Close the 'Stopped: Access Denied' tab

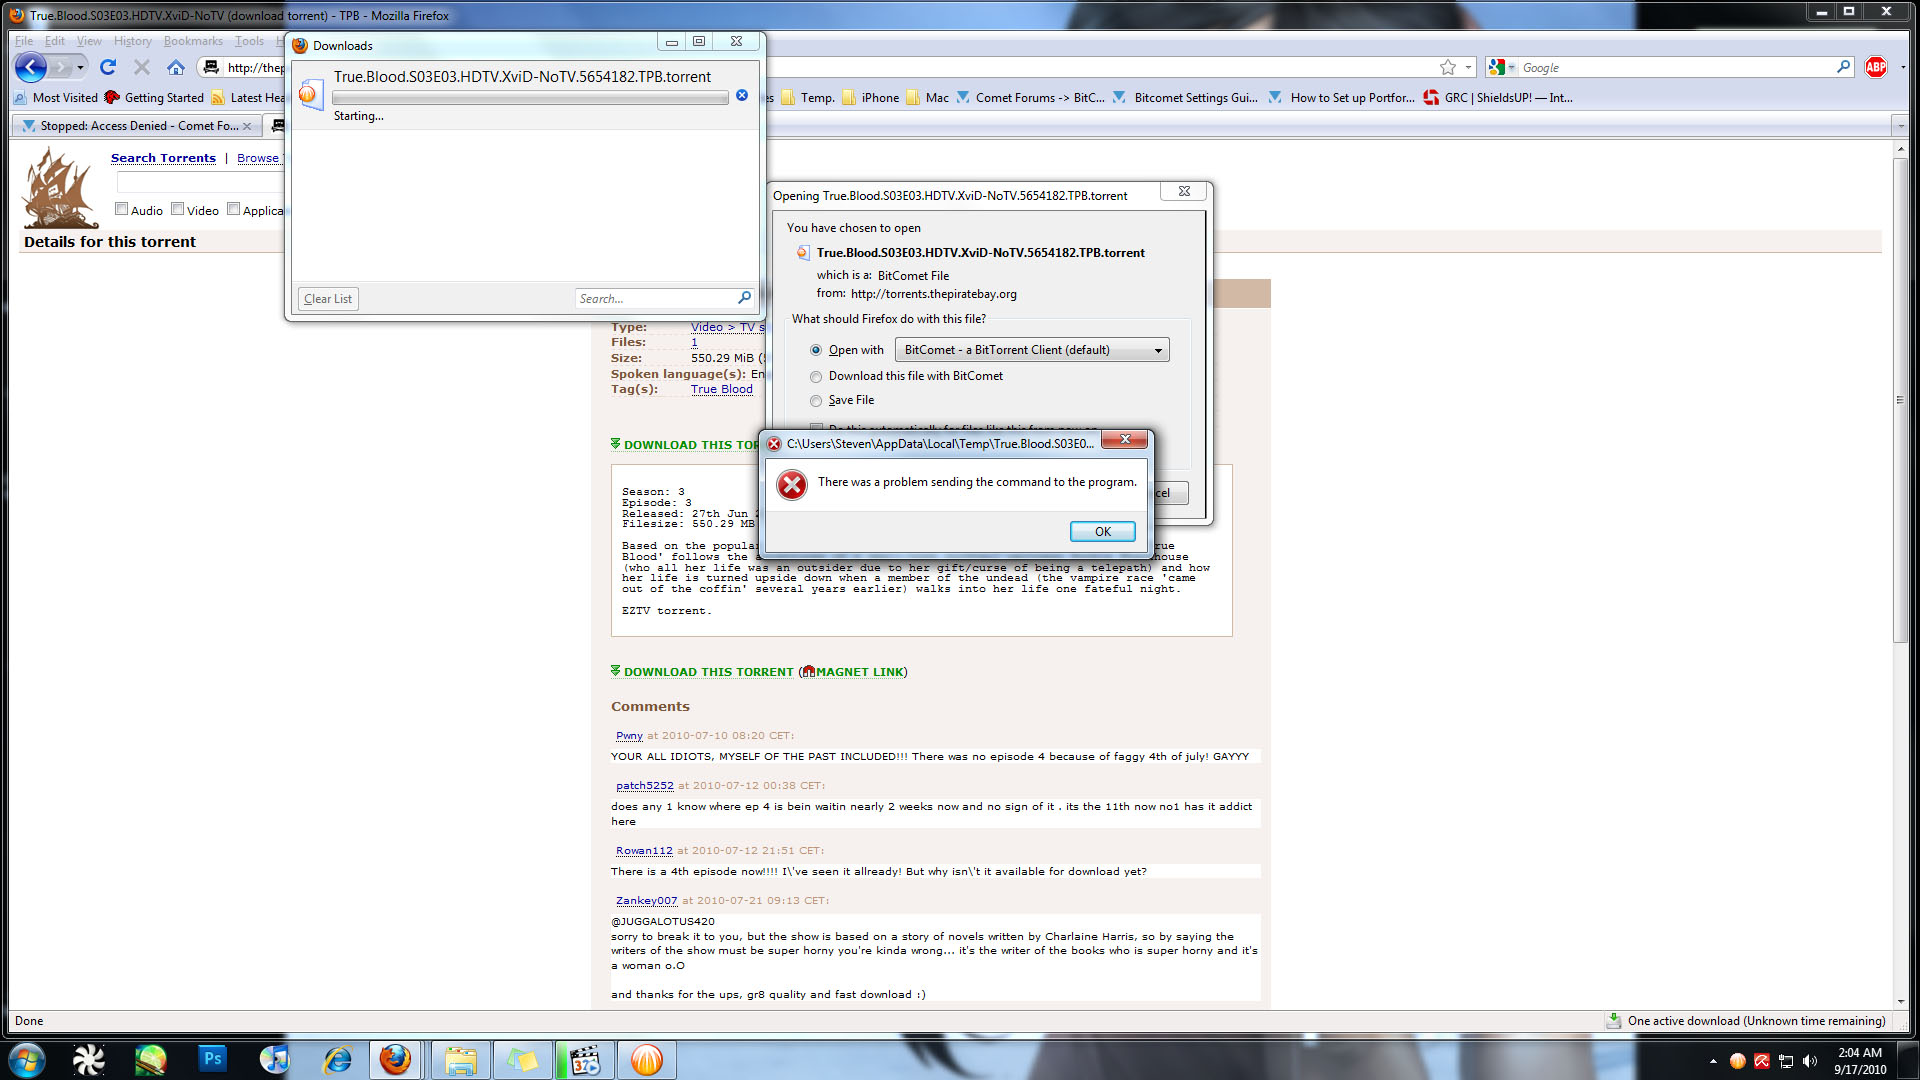click(x=247, y=126)
